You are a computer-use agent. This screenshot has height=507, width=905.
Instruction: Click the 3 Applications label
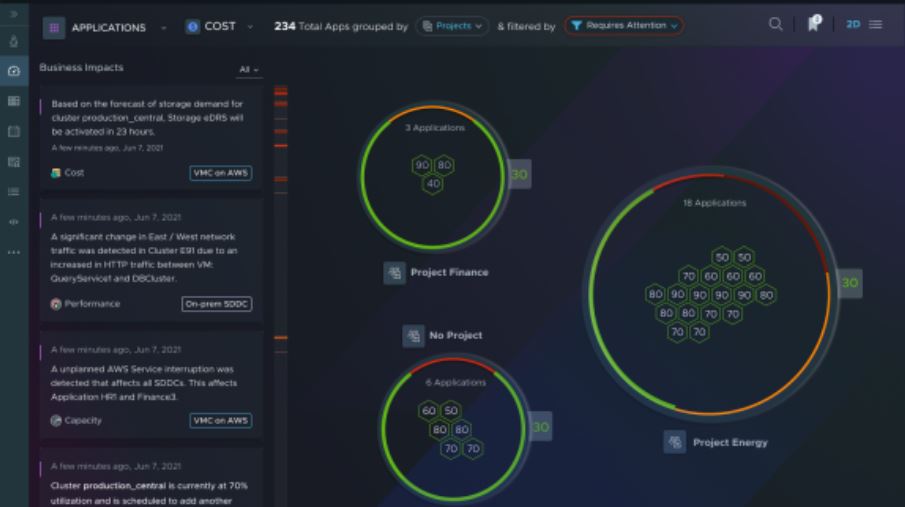[435, 128]
